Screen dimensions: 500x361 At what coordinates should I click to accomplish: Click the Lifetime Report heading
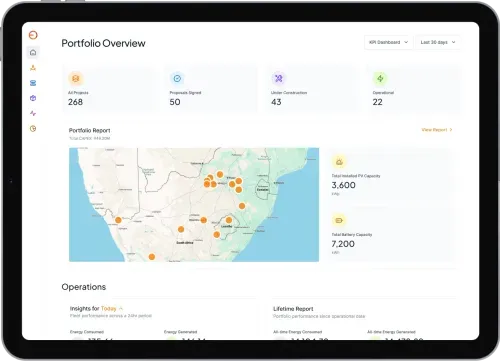click(293, 309)
